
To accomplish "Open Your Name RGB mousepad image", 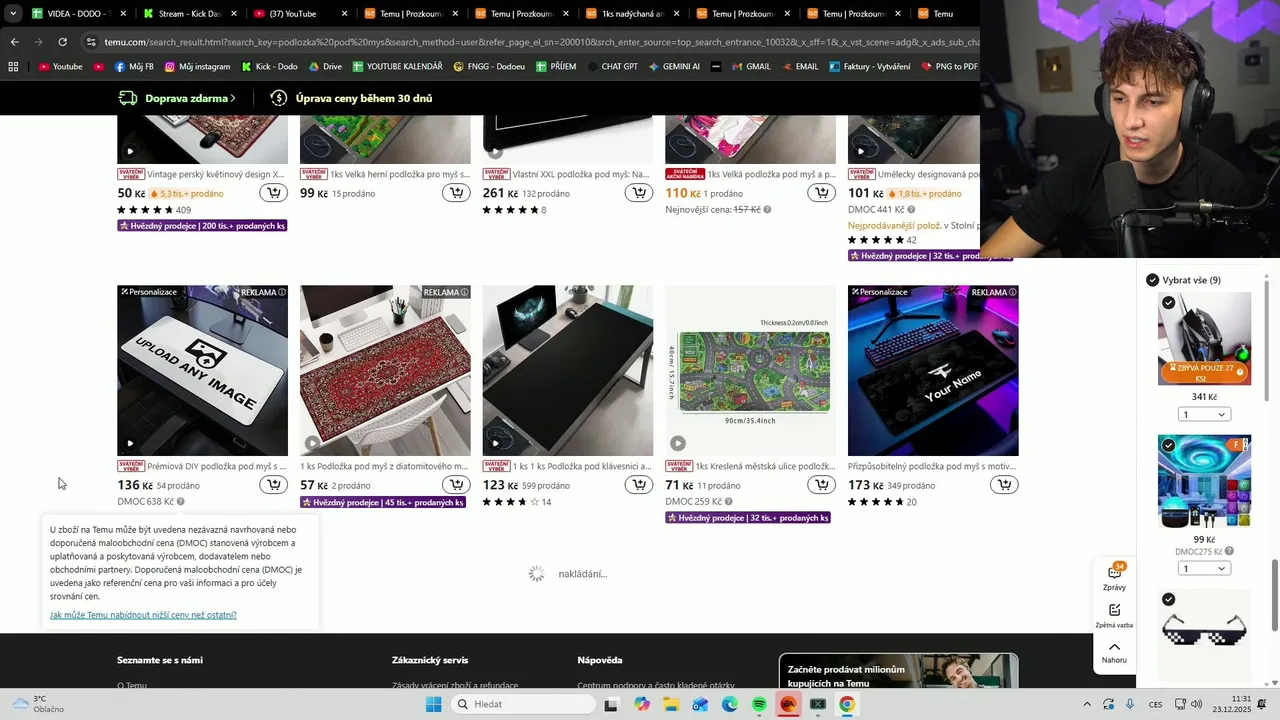I will 933,371.
